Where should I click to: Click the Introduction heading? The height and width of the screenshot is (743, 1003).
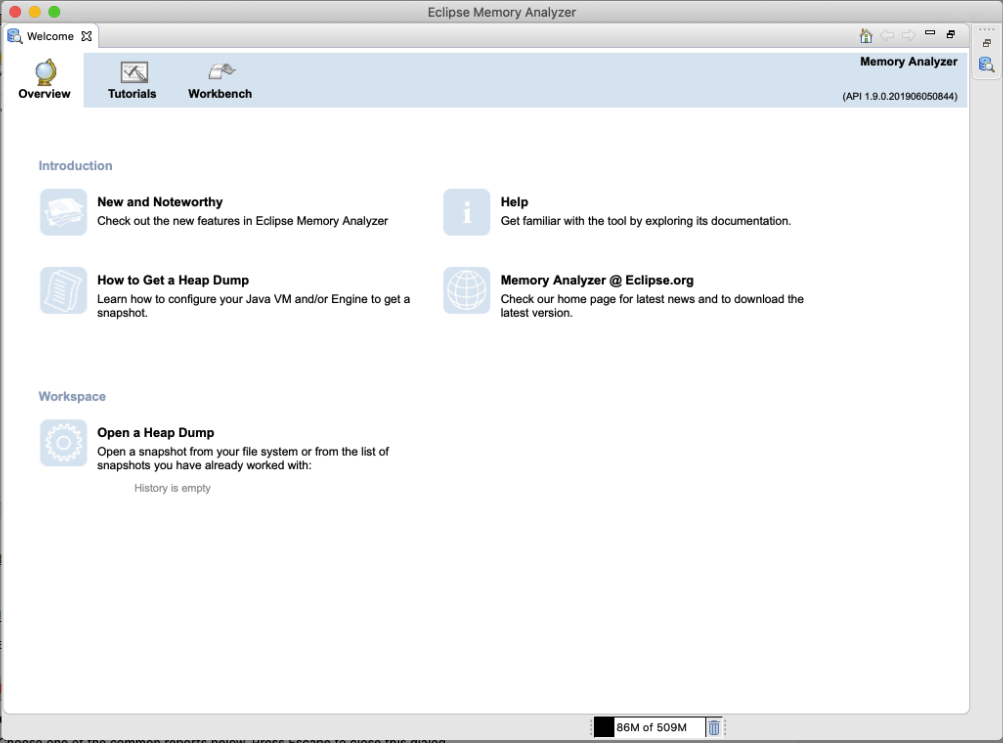pyautogui.click(x=75, y=166)
